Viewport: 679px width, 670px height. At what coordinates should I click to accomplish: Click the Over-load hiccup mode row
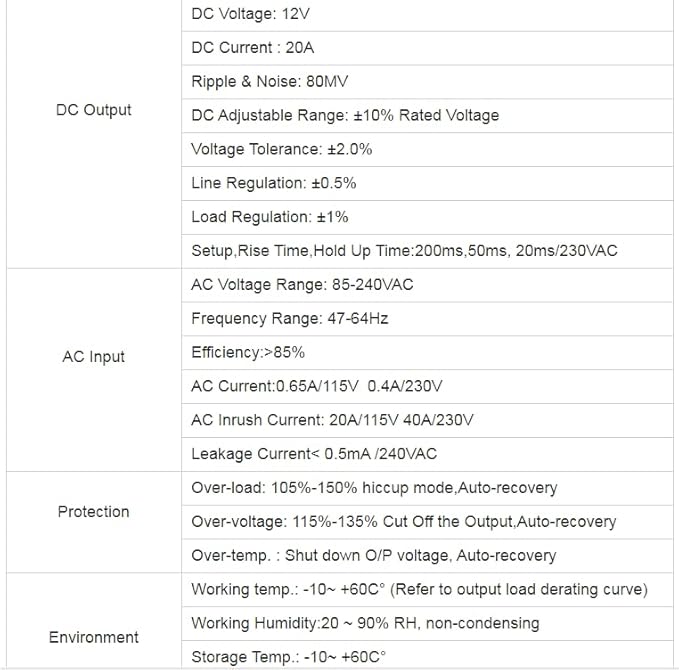tap(374, 488)
